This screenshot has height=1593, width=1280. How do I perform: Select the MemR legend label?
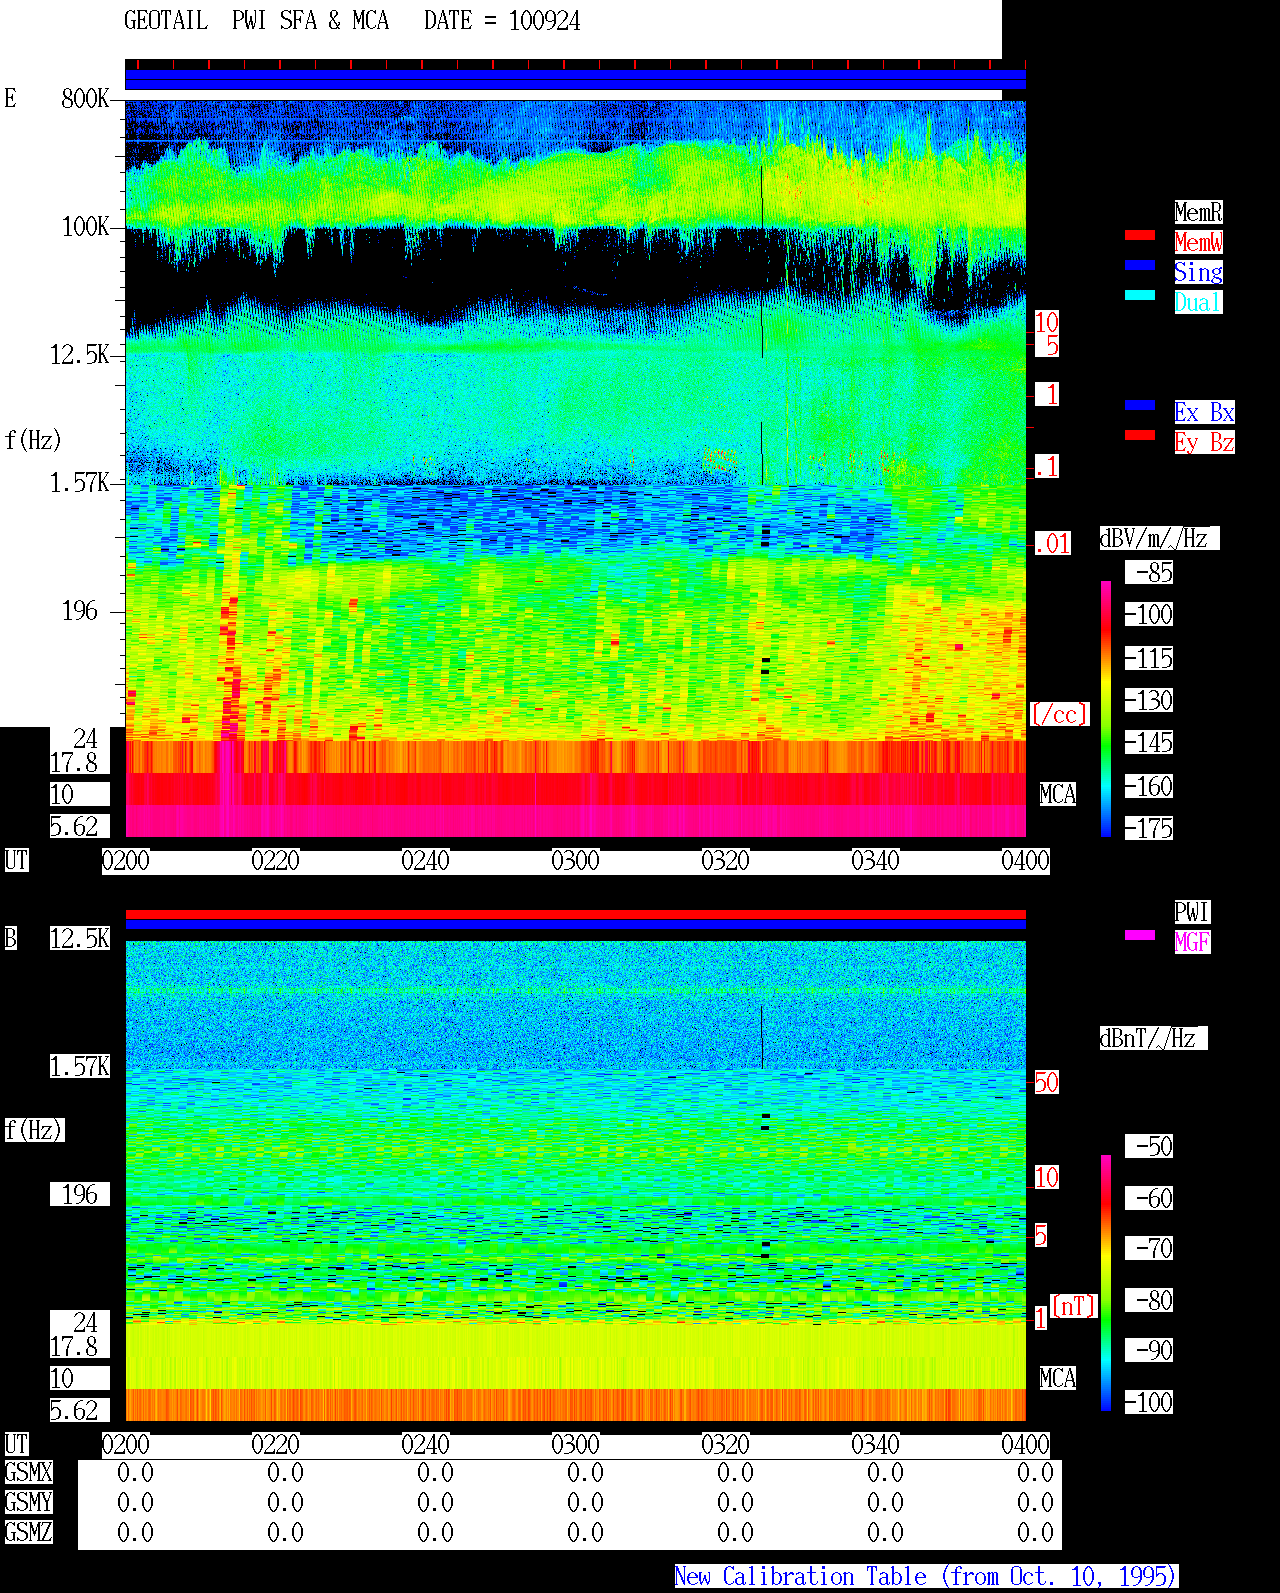coord(1198,212)
